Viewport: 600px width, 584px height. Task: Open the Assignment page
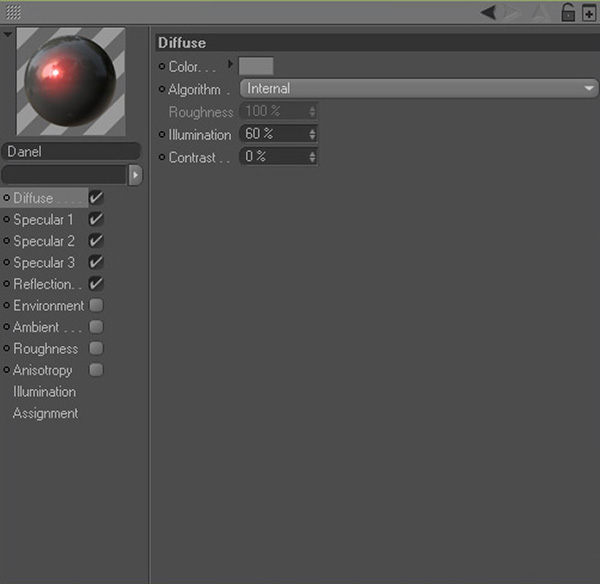pos(45,413)
